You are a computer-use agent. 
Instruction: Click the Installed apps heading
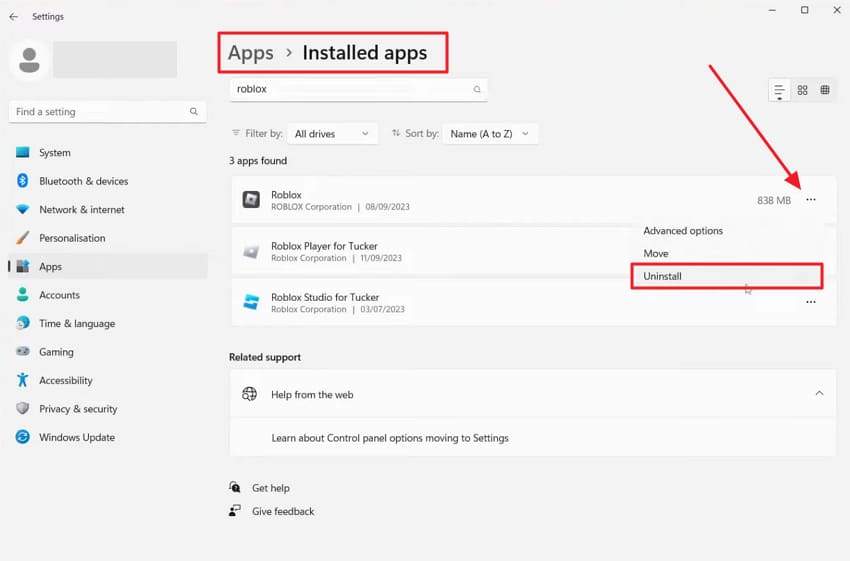coord(364,53)
